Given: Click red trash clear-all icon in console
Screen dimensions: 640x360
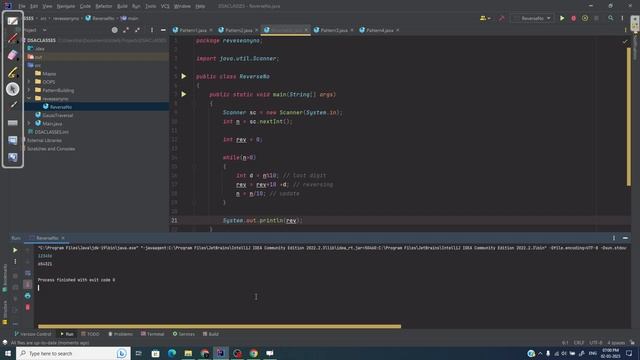Looking at the screenshot, I should click(x=28, y=307).
